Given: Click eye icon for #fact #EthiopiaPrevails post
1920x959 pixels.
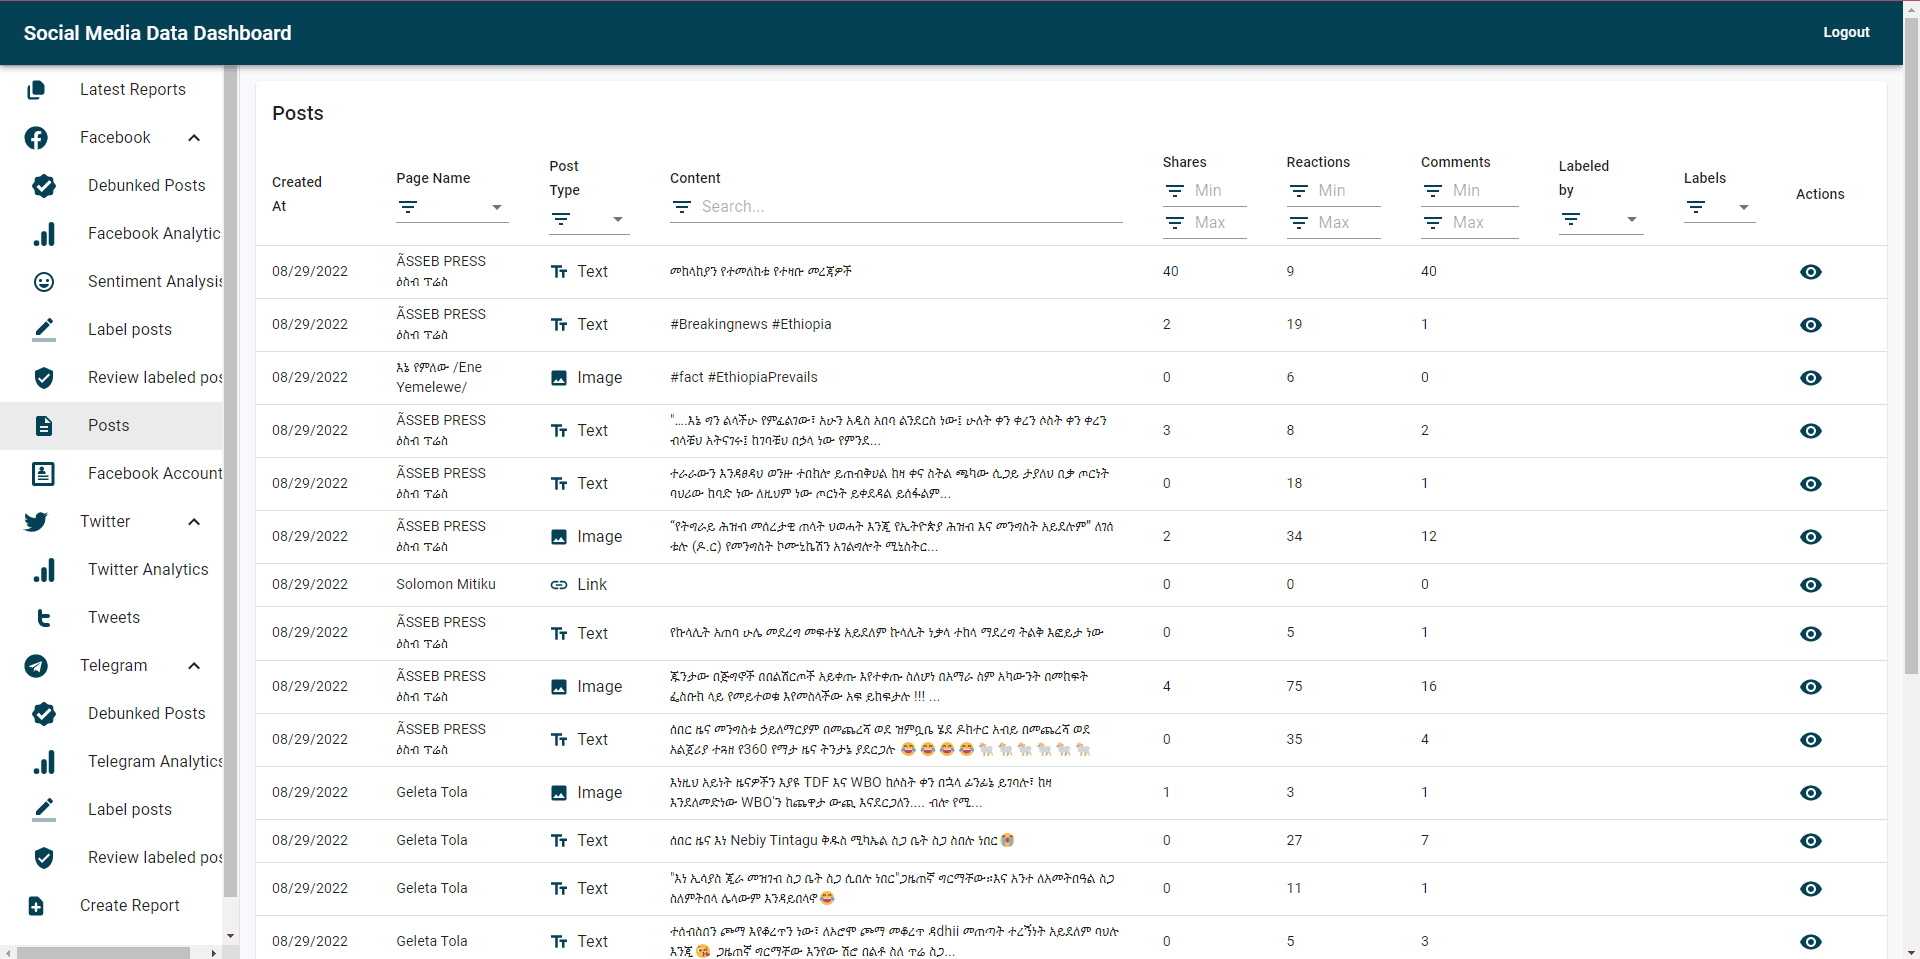Looking at the screenshot, I should coord(1810,378).
